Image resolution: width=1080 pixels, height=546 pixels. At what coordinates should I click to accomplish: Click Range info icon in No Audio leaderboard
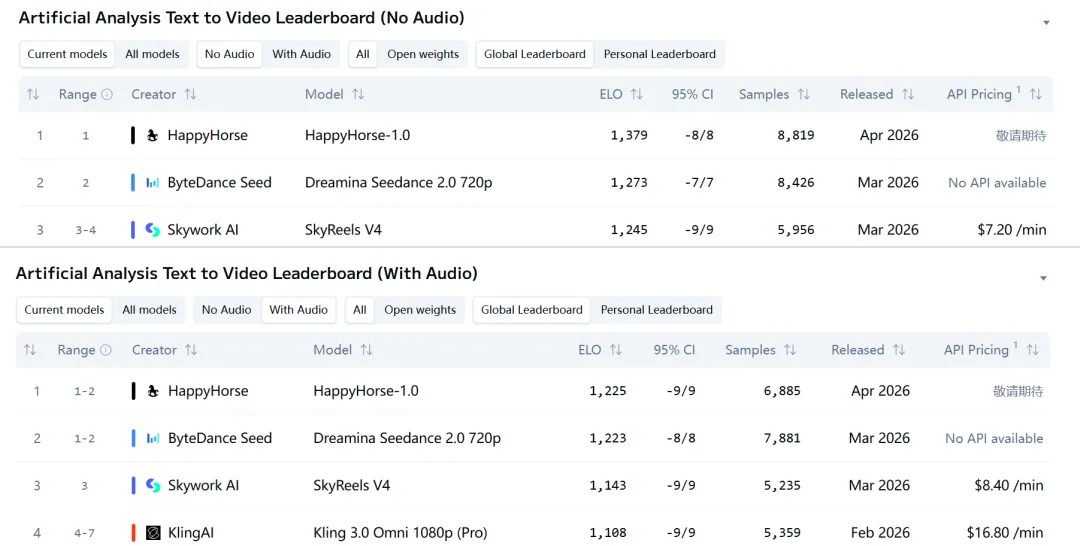point(107,94)
